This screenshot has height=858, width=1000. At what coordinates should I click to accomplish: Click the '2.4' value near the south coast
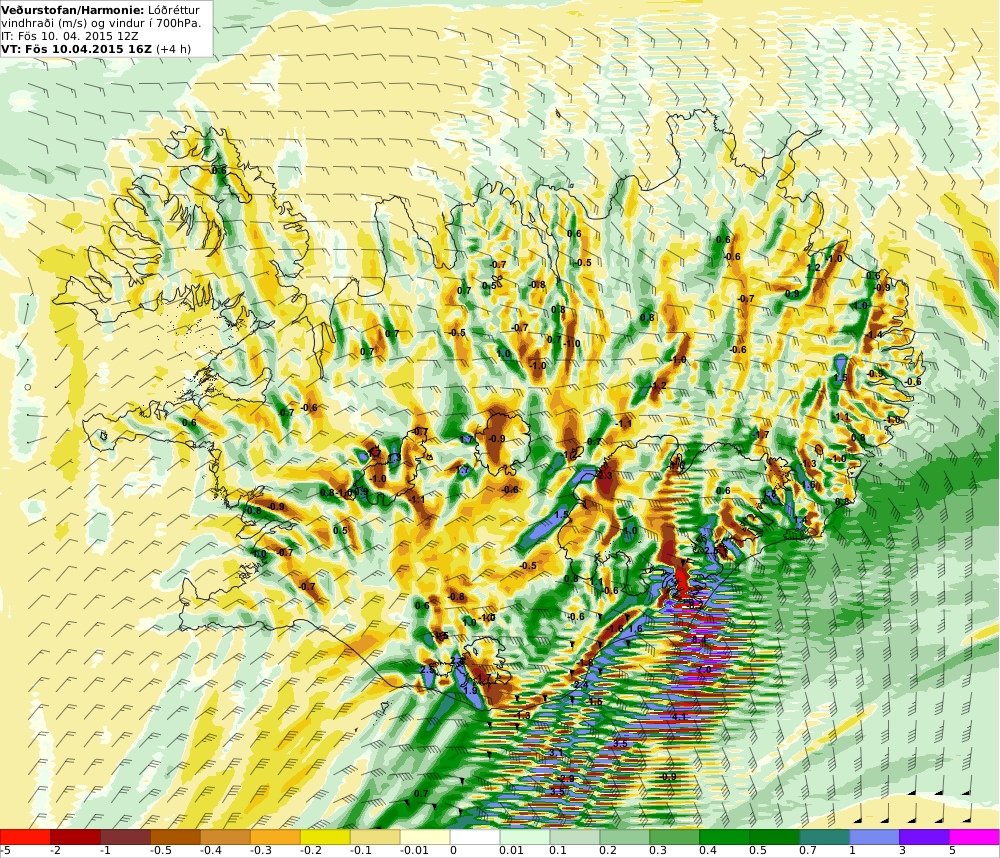pyautogui.click(x=581, y=684)
